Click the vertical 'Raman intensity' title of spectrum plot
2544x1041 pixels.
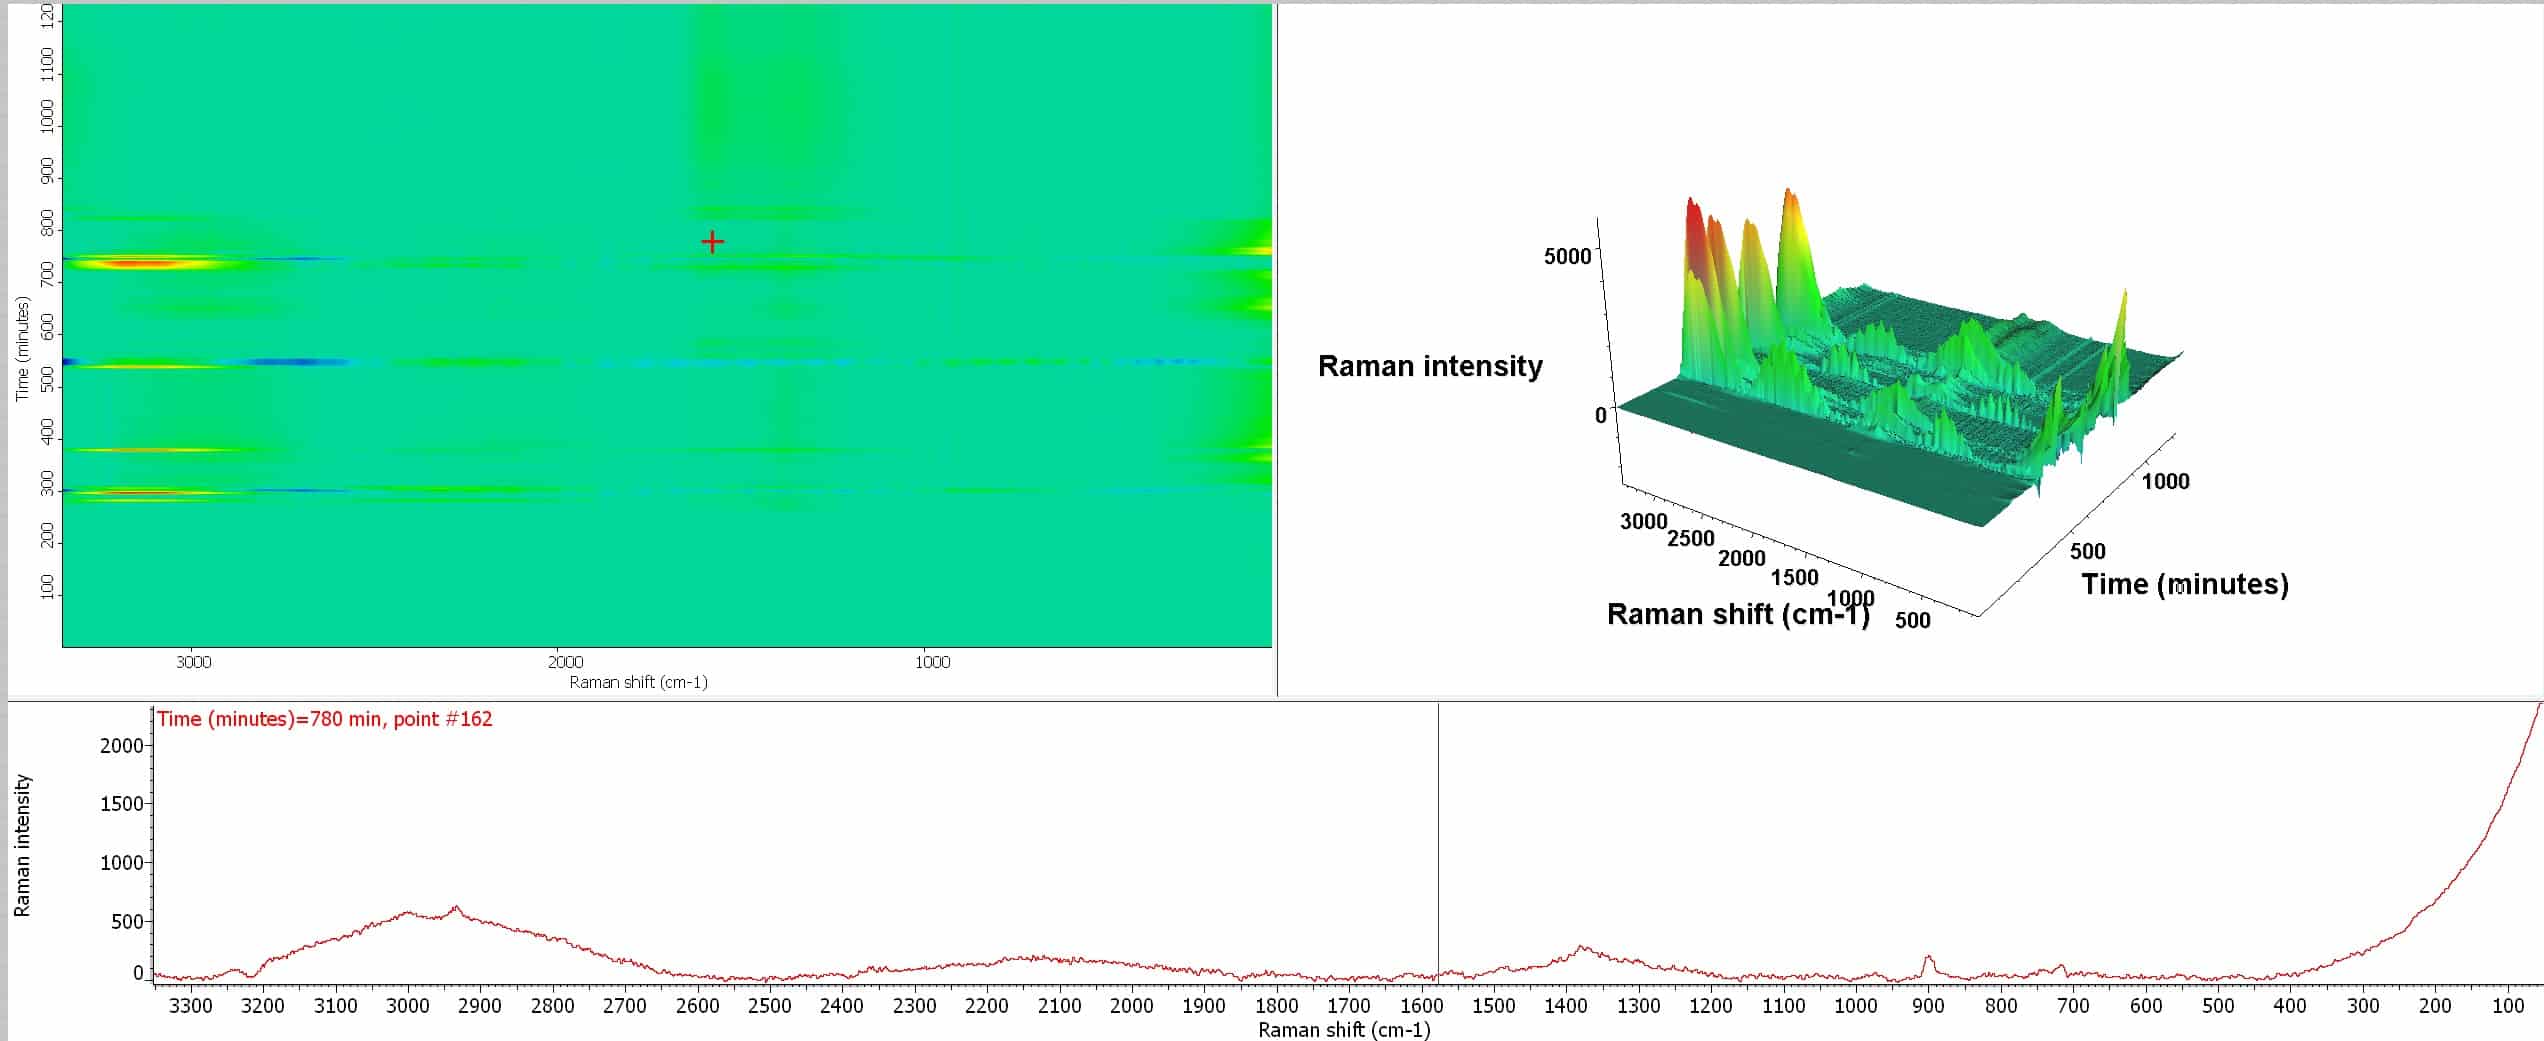point(22,845)
